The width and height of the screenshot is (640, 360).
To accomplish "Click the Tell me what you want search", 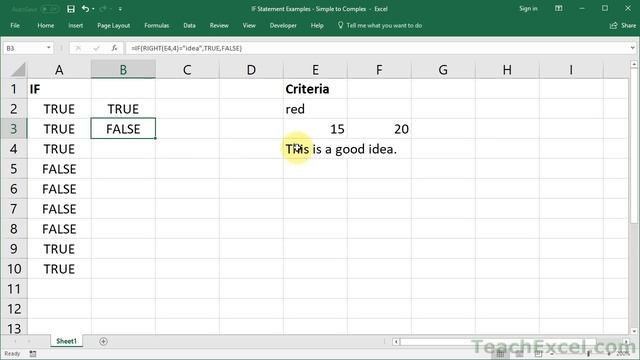I will (380, 25).
